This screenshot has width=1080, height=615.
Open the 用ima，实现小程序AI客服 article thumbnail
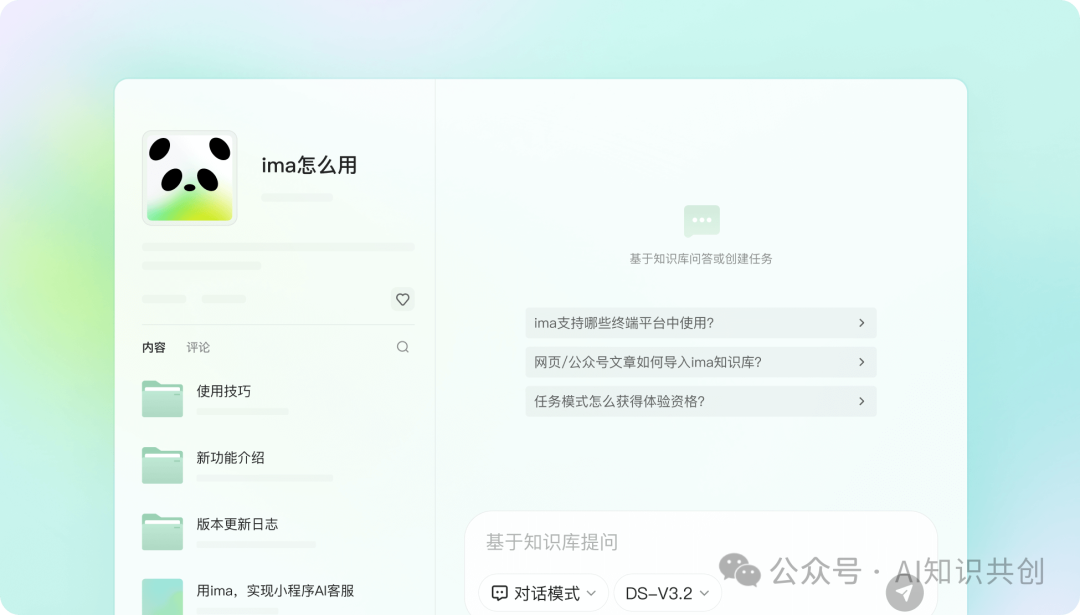pyautogui.click(x=163, y=596)
